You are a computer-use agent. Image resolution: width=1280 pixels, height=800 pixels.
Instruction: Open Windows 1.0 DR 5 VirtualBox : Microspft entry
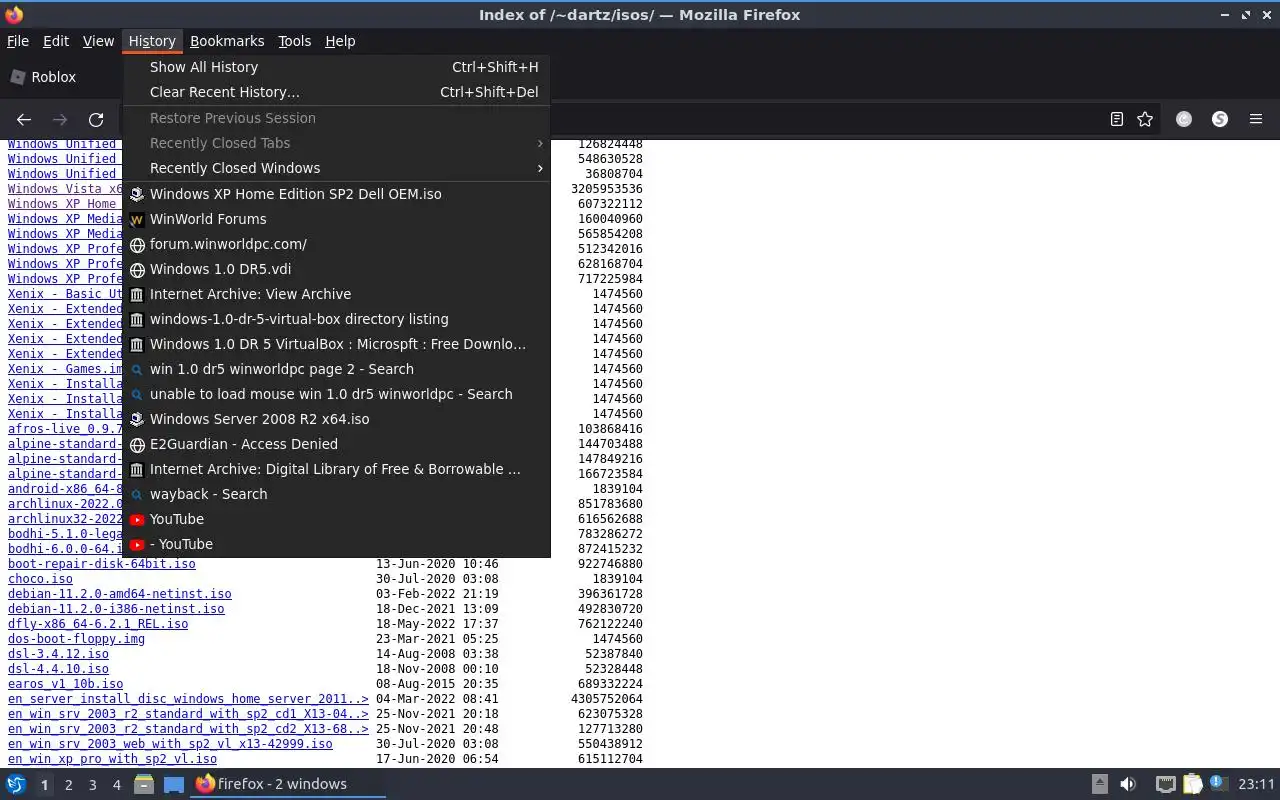[336, 344]
